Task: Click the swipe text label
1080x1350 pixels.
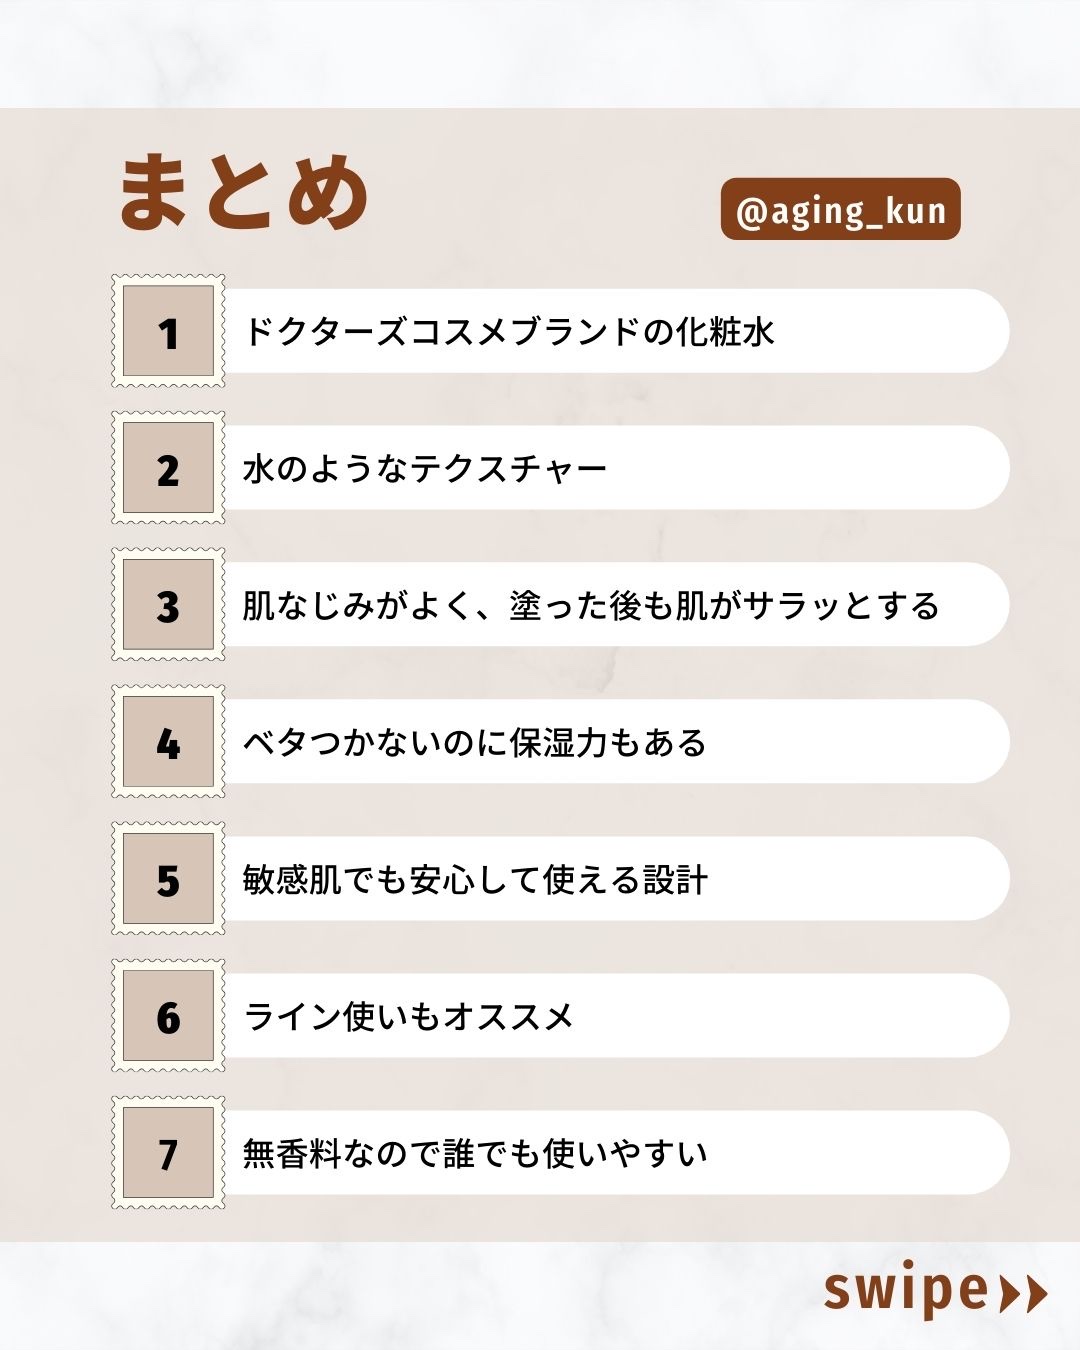Action: coord(906,1292)
